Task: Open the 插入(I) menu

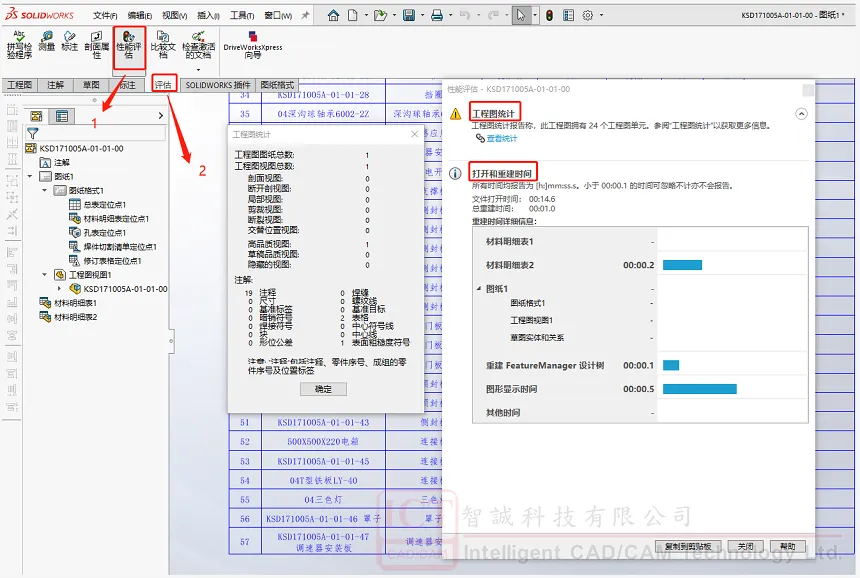Action: 208,15
